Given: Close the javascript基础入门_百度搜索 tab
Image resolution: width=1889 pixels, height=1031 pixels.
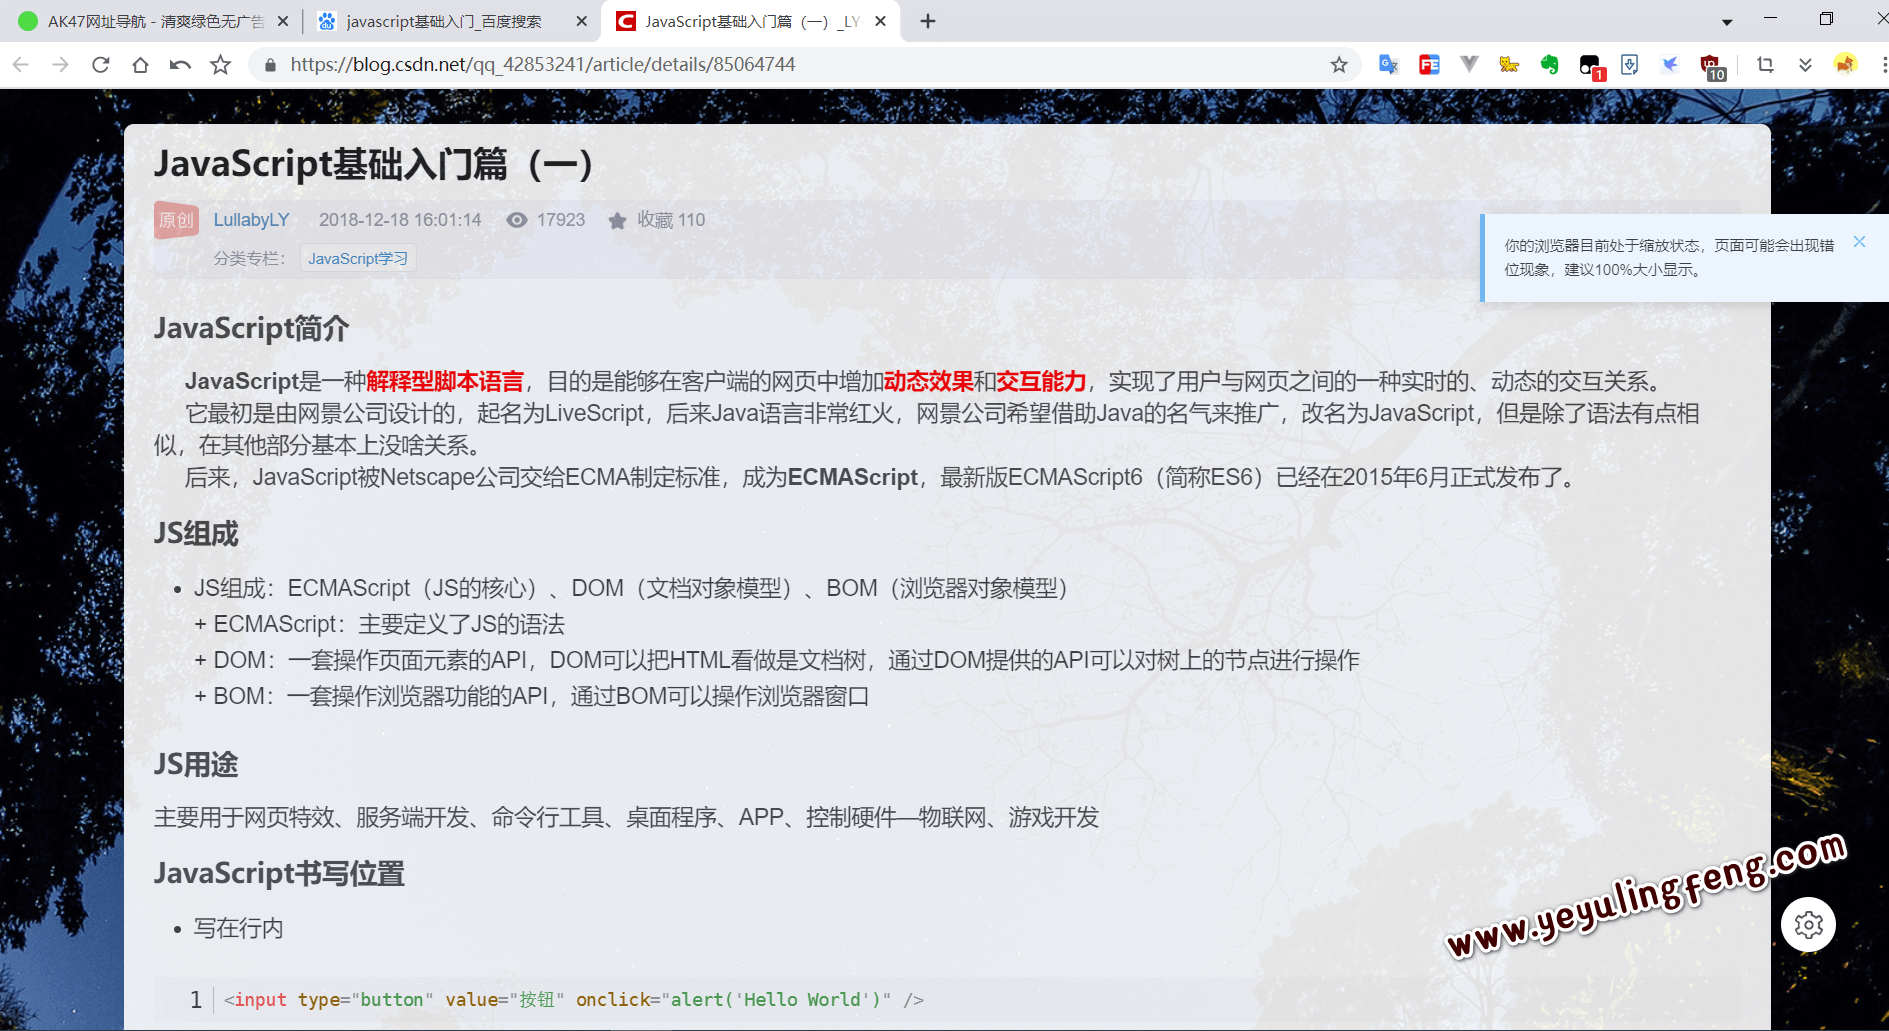Looking at the screenshot, I should (x=582, y=21).
